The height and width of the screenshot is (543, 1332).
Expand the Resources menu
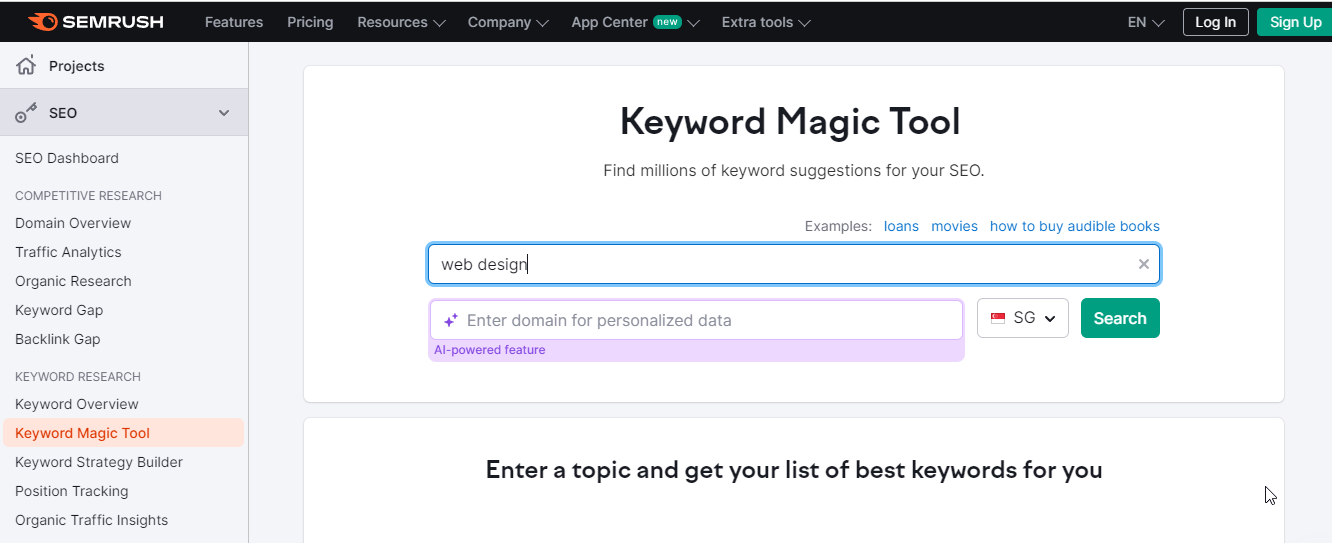click(401, 22)
